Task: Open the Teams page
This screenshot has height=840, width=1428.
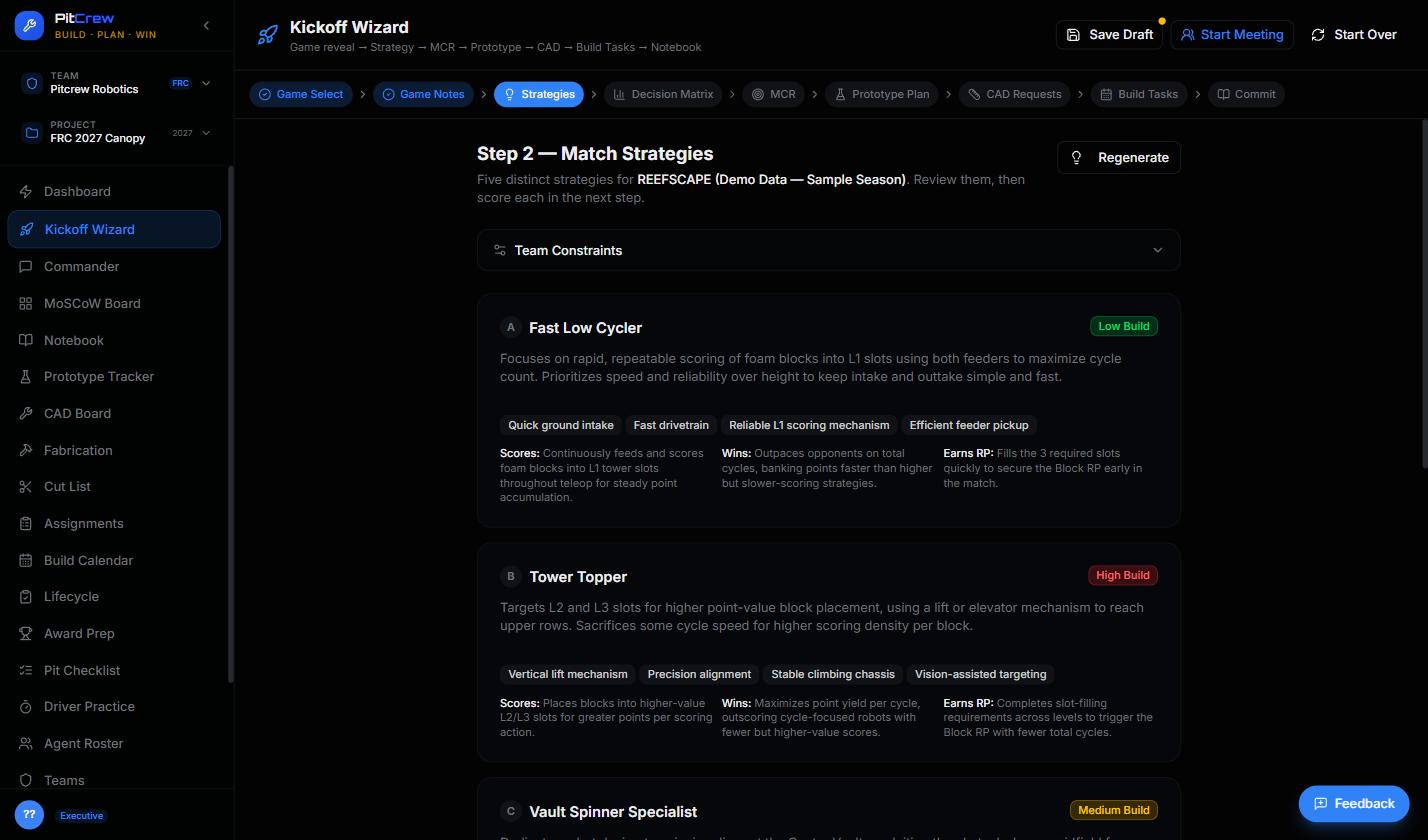Action: (x=114, y=781)
